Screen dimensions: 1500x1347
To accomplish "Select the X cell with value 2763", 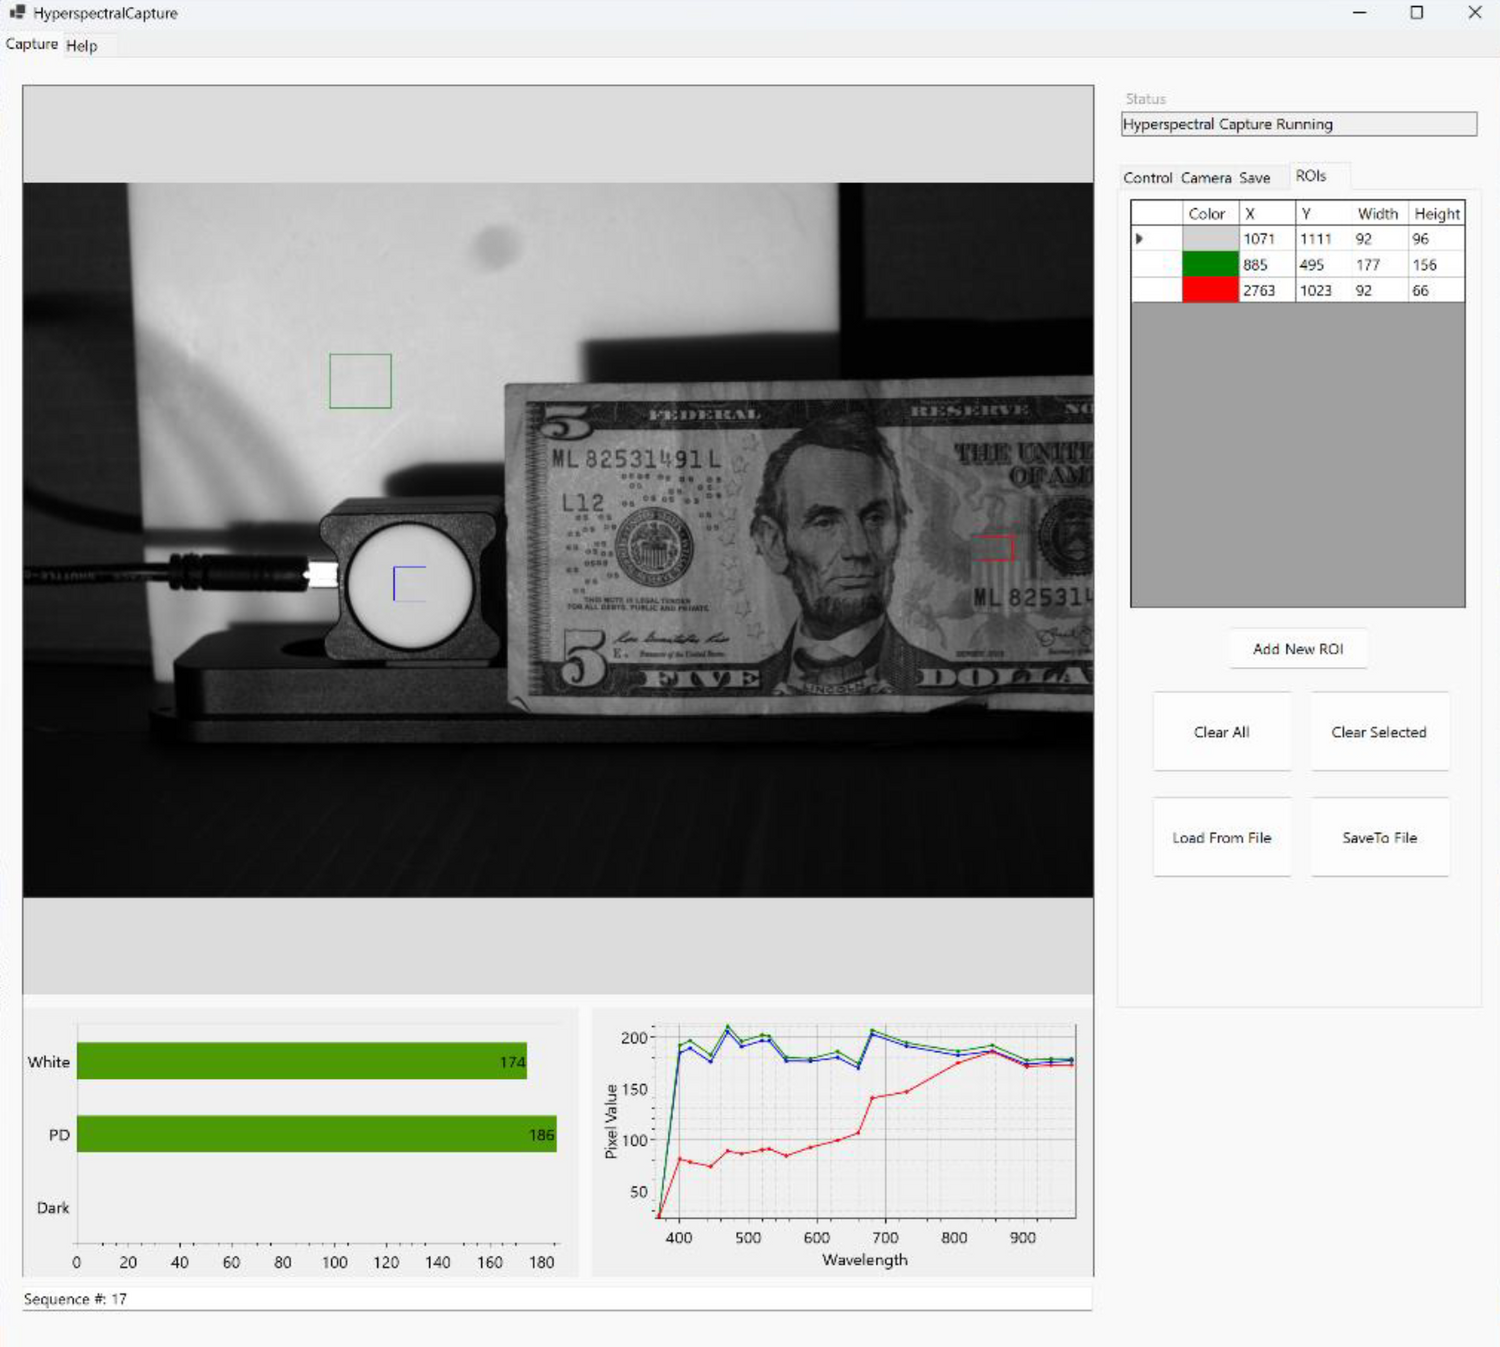I will (x=1267, y=290).
